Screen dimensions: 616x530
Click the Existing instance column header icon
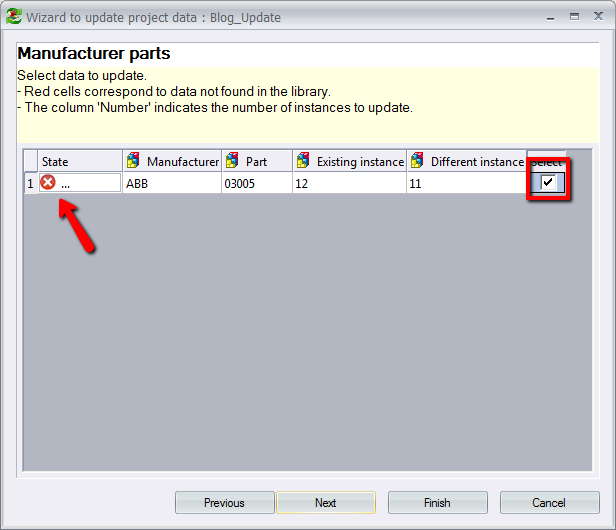pyautogui.click(x=303, y=161)
